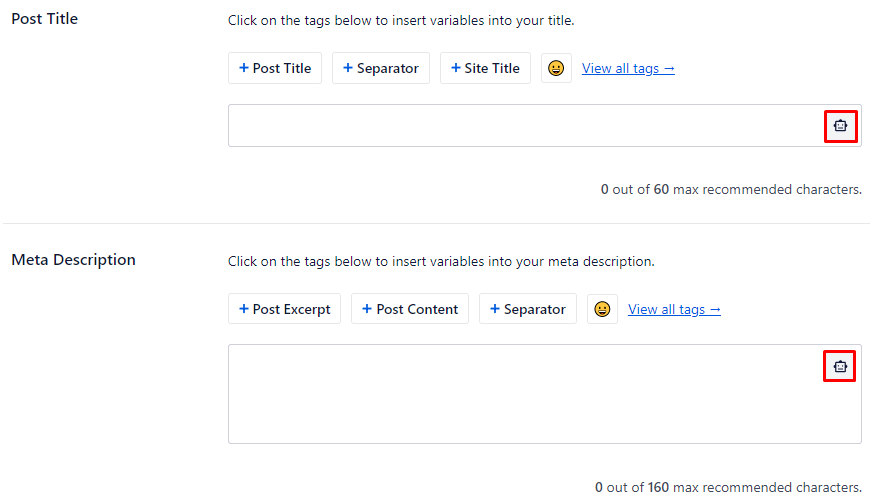Insert the Site Title tag
This screenshot has width=887, height=503.
point(485,68)
